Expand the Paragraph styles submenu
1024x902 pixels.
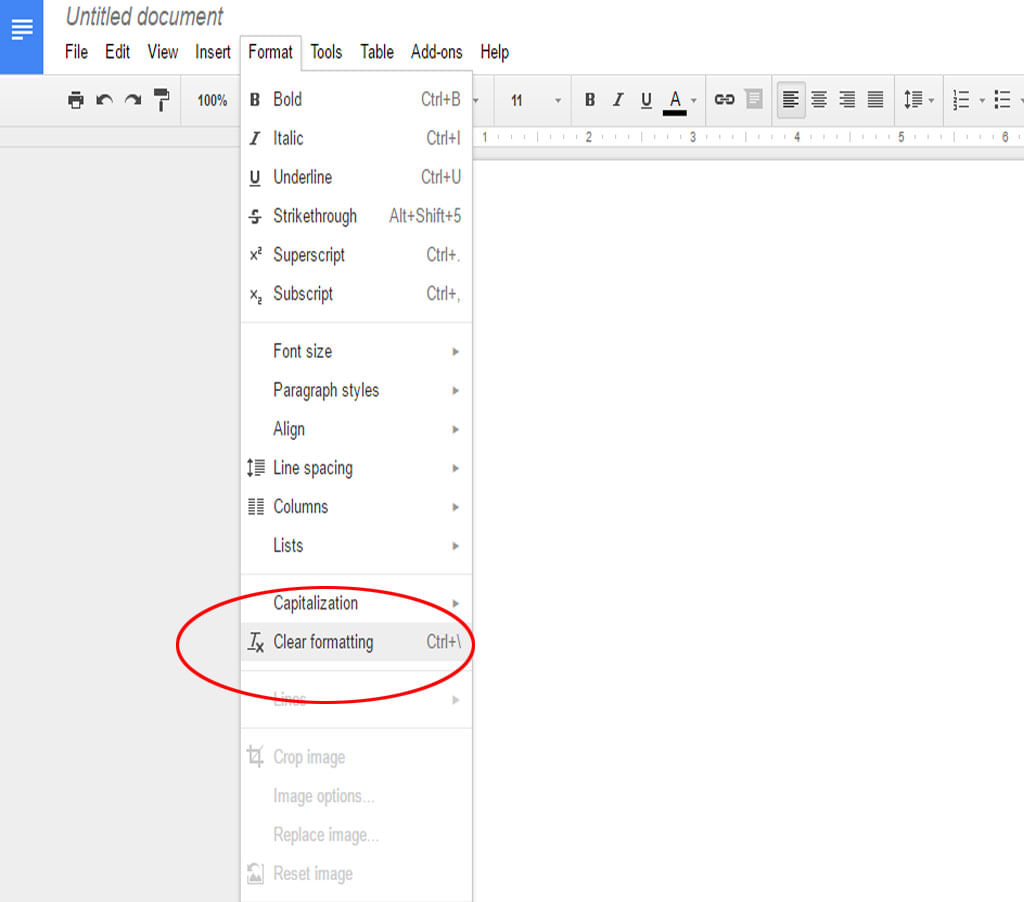[x=327, y=390]
